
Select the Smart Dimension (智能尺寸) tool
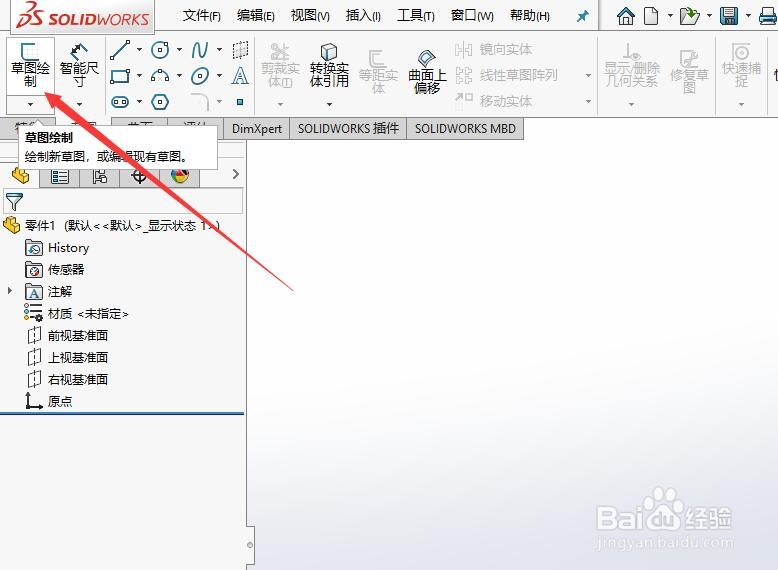79,65
